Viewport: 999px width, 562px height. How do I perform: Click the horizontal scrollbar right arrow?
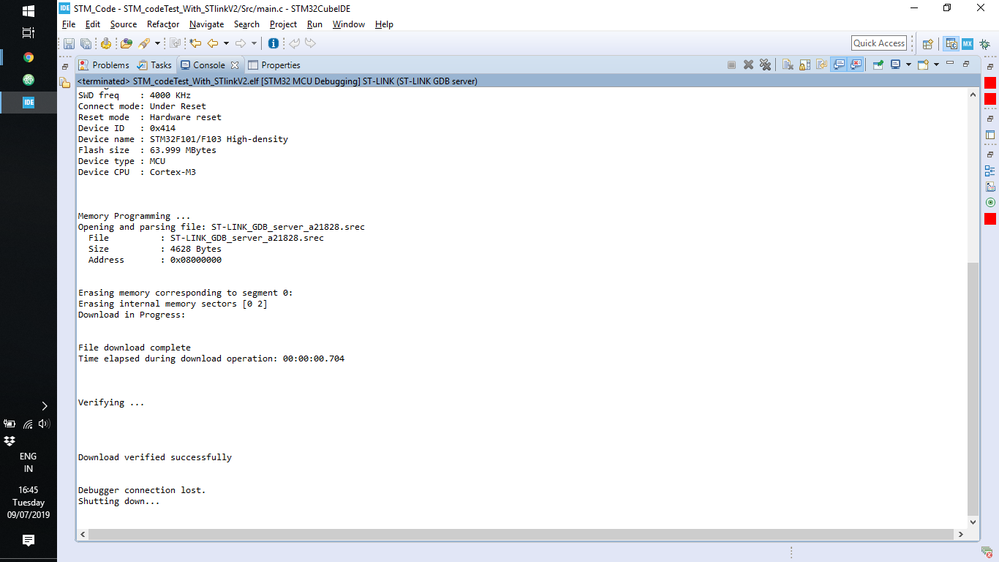click(961, 534)
